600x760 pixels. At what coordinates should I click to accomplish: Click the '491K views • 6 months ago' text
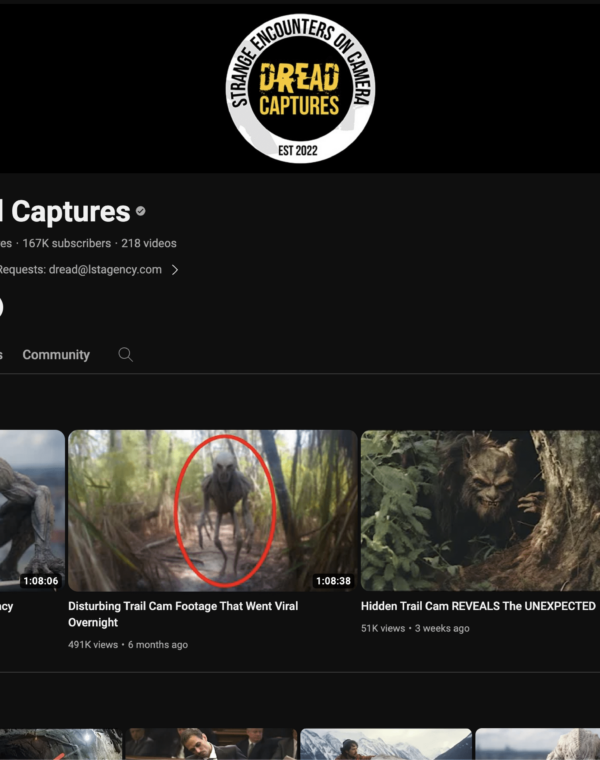click(128, 645)
